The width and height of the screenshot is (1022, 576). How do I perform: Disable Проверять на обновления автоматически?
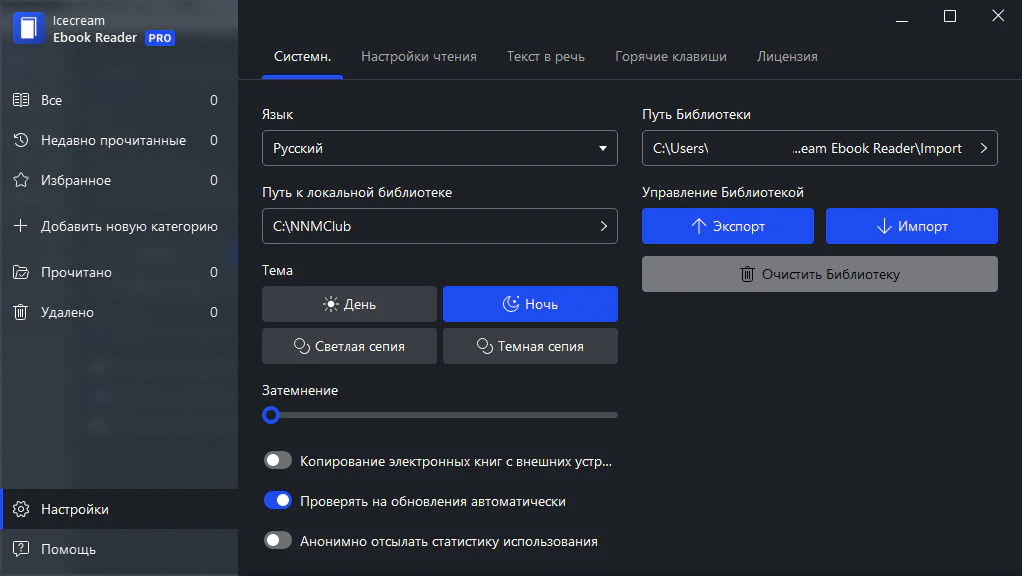pyautogui.click(x=278, y=500)
